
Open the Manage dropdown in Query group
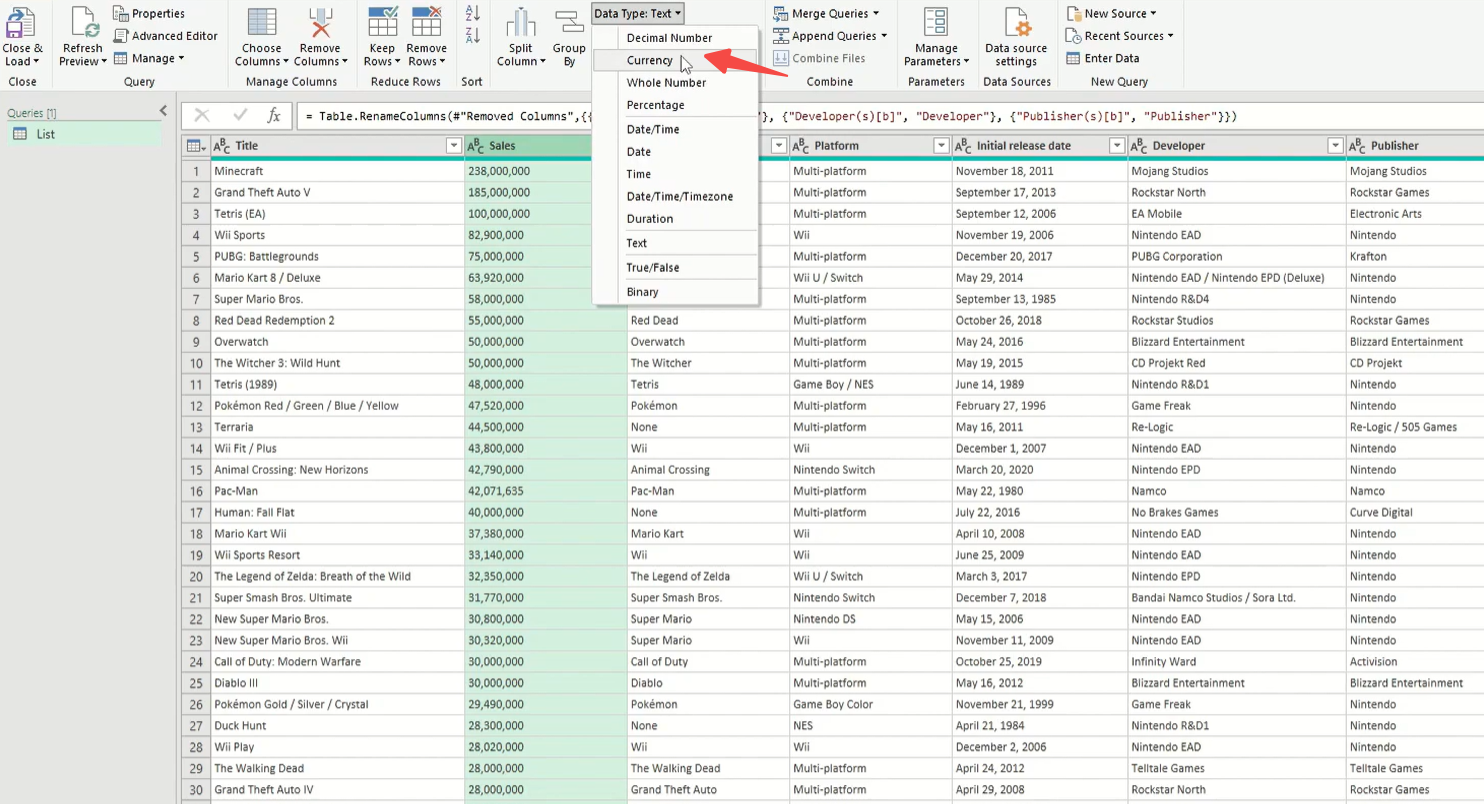[150, 58]
